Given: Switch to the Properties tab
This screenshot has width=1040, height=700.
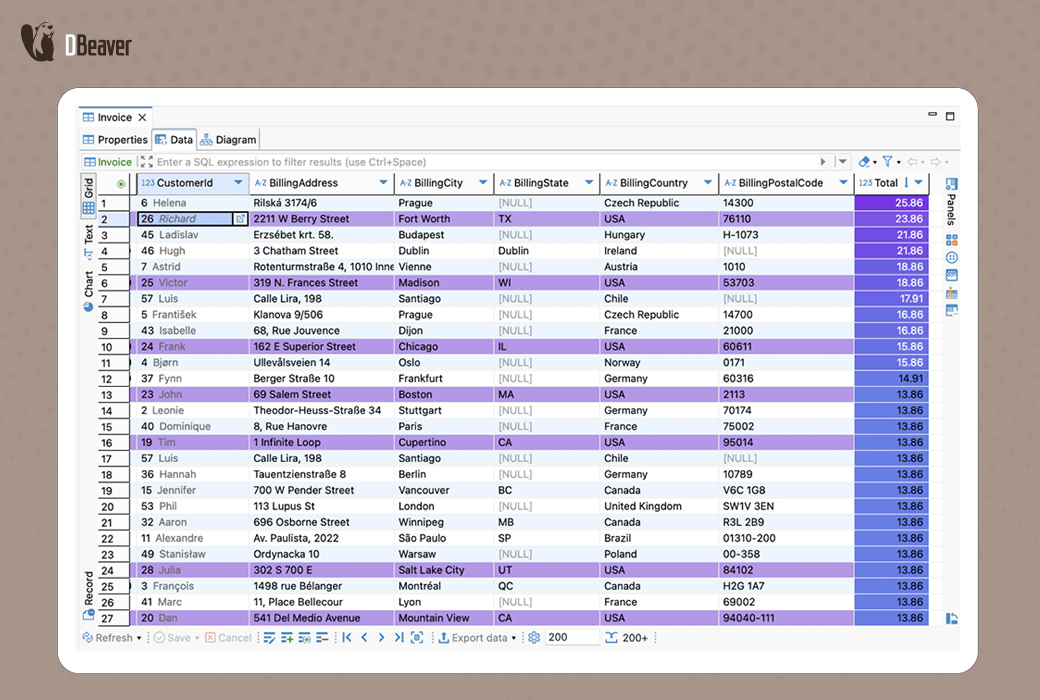Looking at the screenshot, I should coord(115,140).
